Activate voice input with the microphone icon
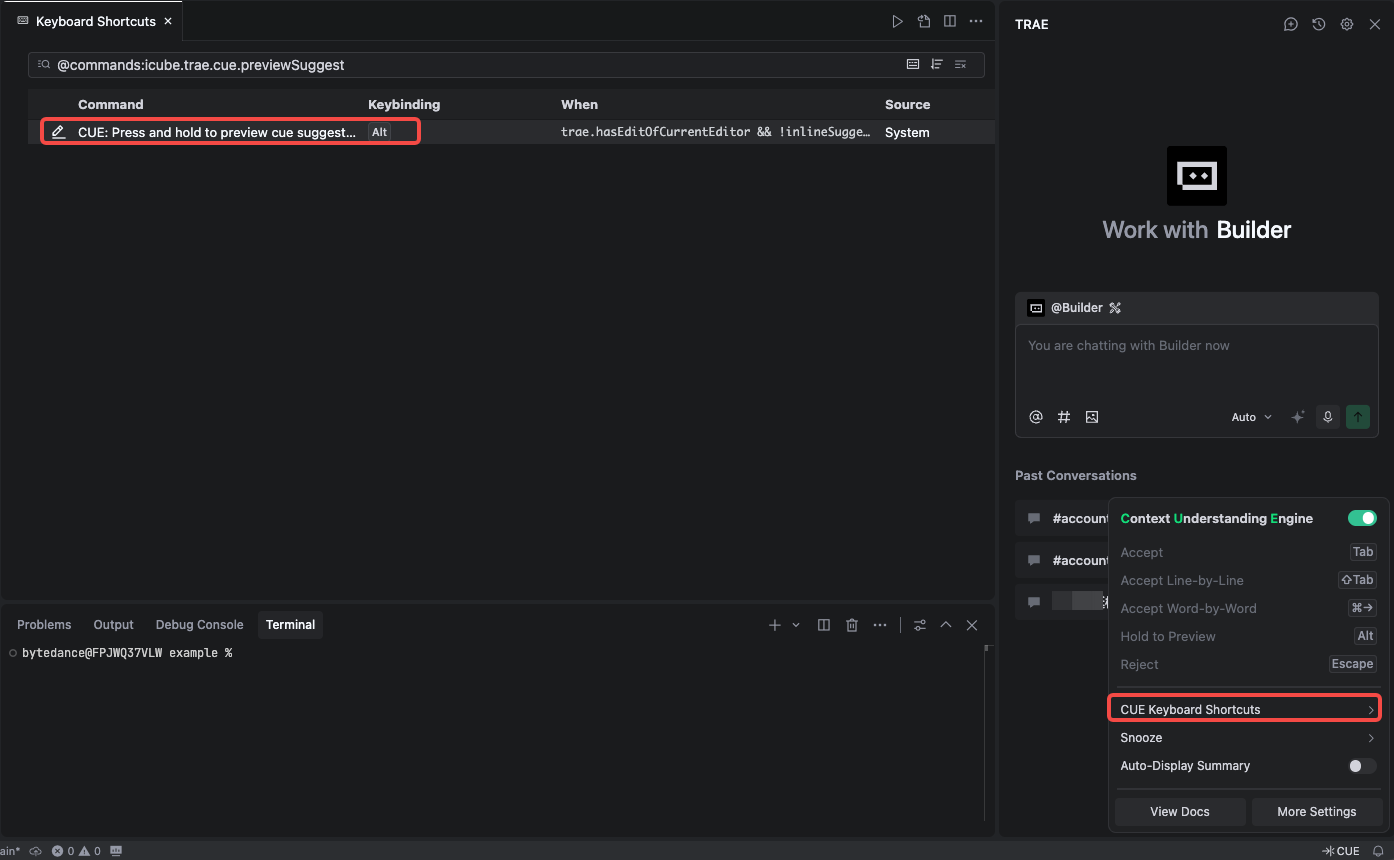 click(1327, 417)
